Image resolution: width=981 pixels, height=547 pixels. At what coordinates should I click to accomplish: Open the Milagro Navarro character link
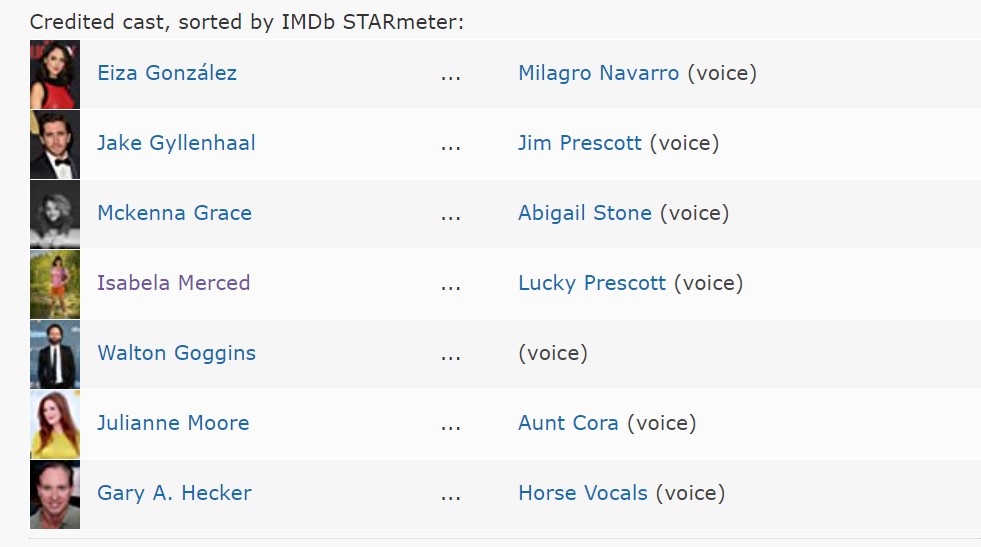(x=598, y=73)
